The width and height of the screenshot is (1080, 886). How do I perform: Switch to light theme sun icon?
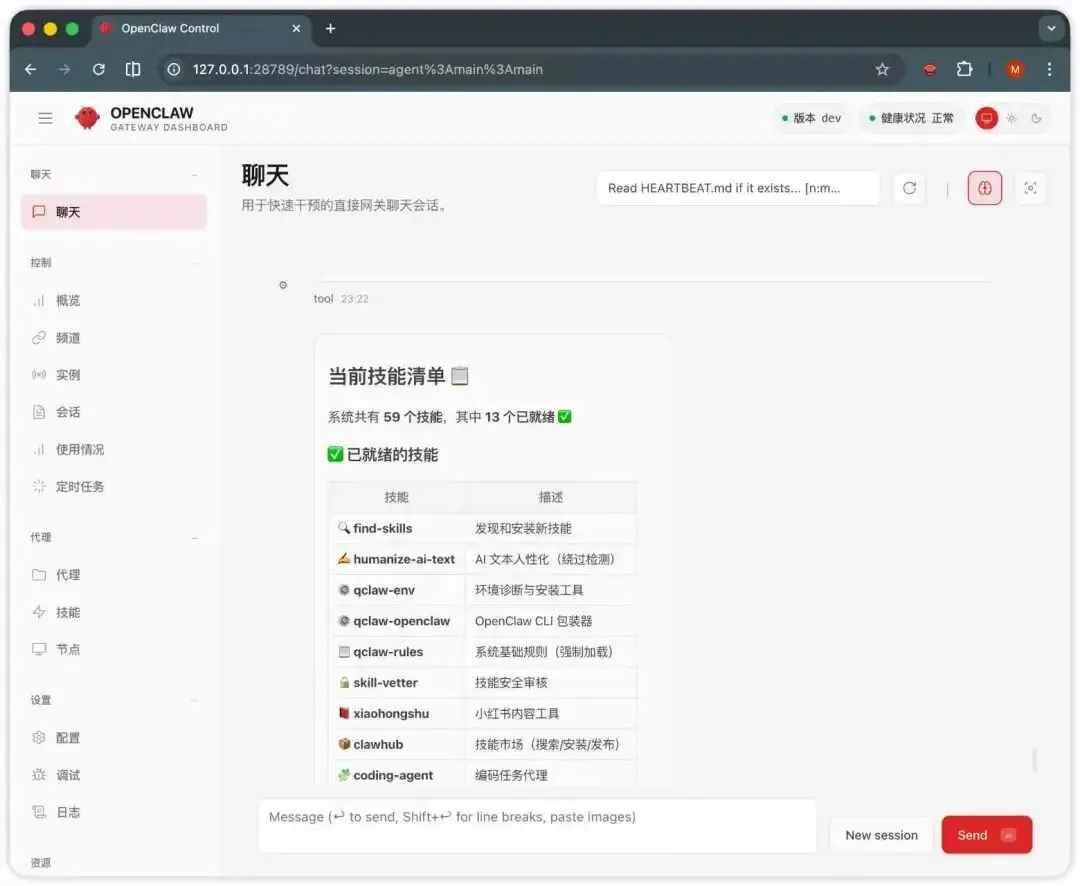coord(1011,119)
